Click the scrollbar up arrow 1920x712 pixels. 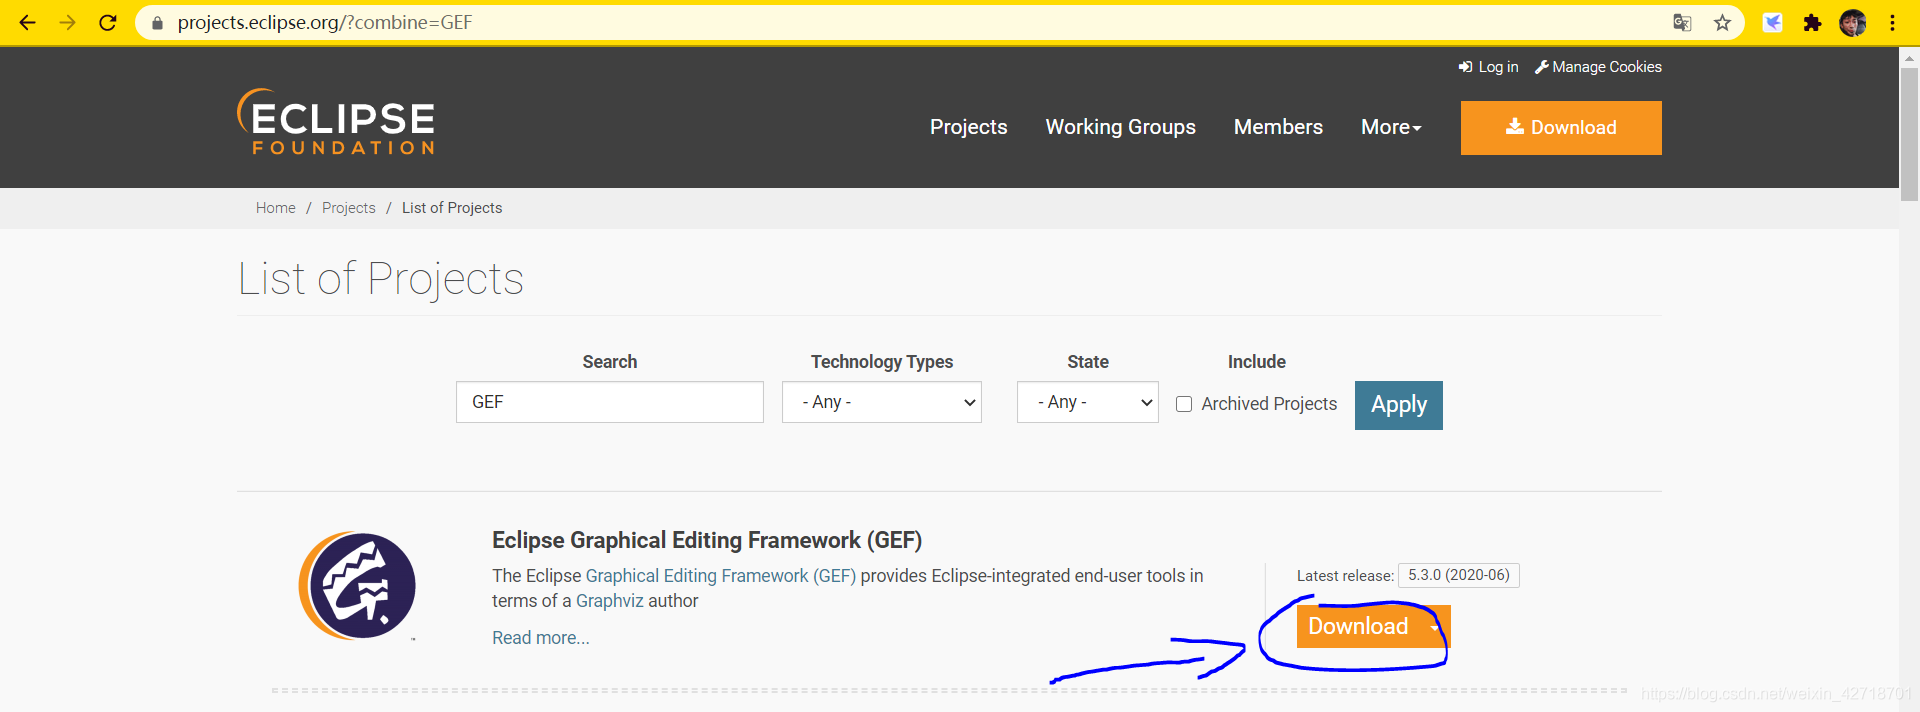pyautogui.click(x=1909, y=58)
